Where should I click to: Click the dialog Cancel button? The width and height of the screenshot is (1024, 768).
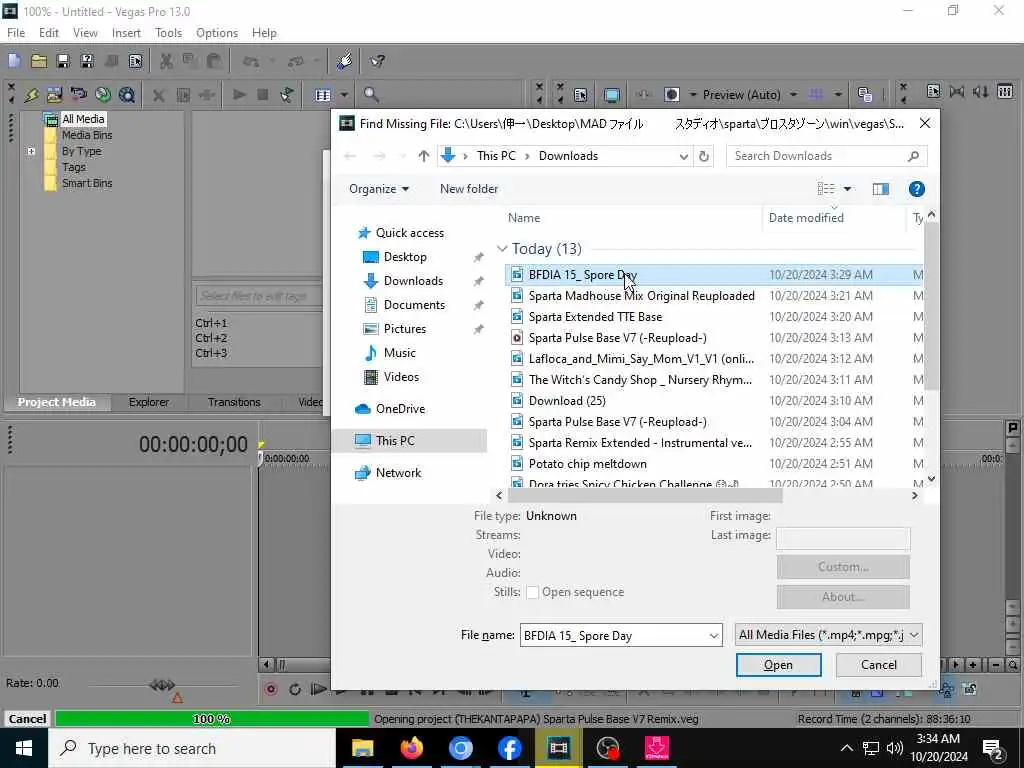pos(878,665)
